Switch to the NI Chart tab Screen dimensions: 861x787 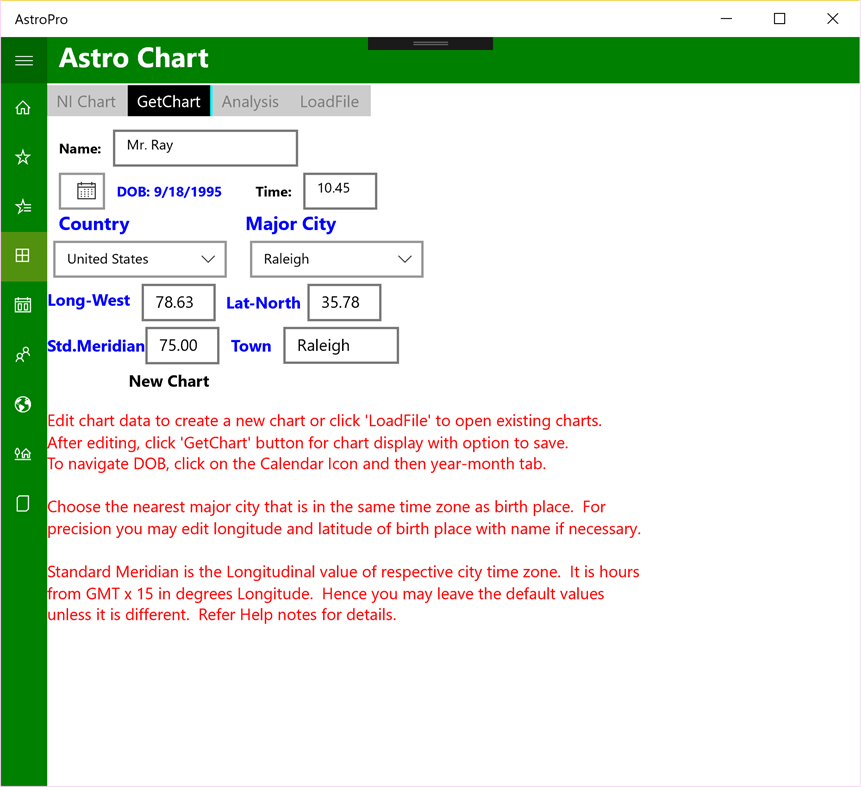(x=86, y=101)
